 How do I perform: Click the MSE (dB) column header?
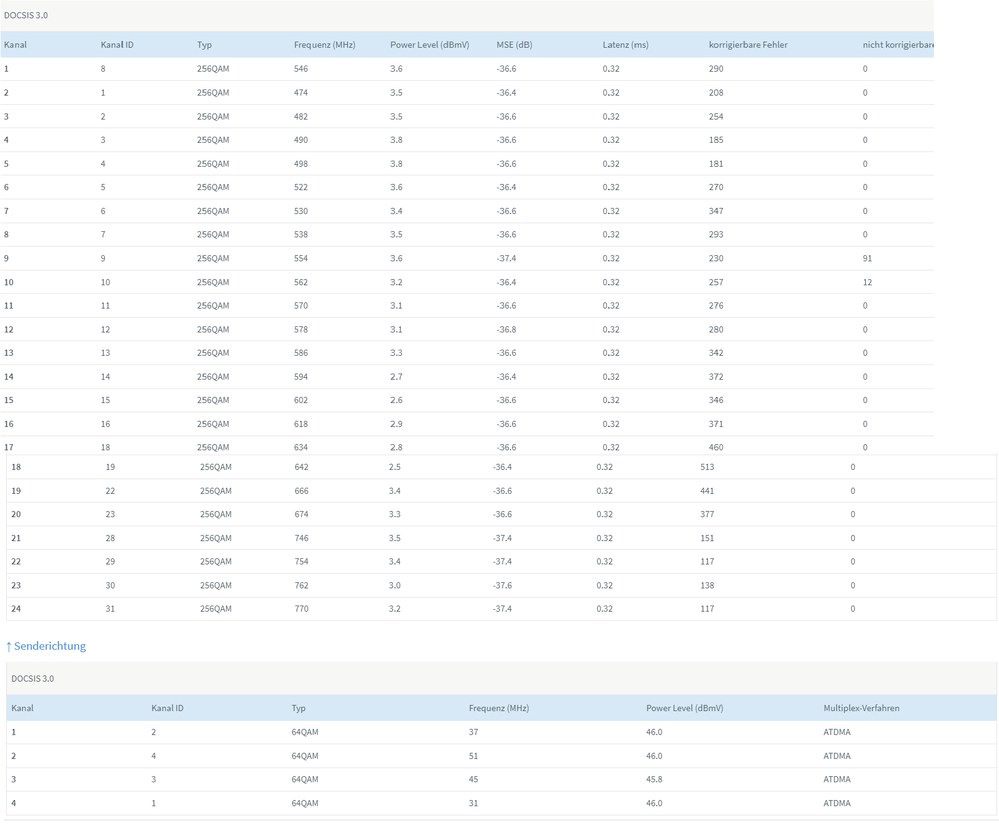(514, 45)
